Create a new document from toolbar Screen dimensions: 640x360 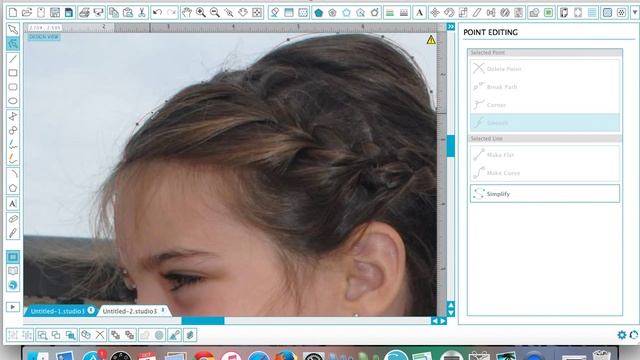point(13,13)
